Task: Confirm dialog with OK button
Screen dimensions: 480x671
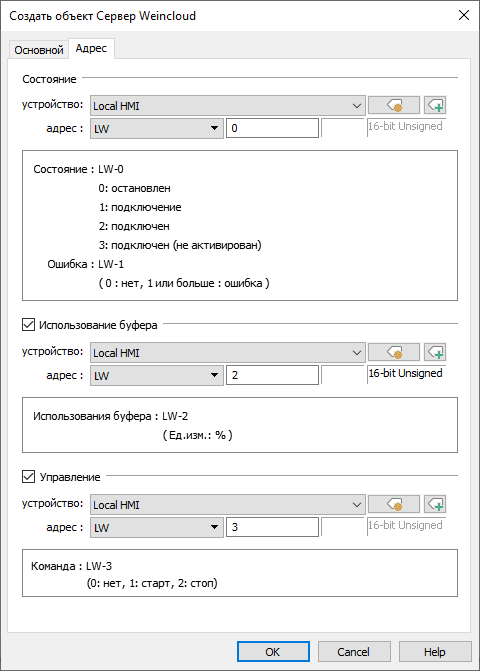Action: coord(273,652)
